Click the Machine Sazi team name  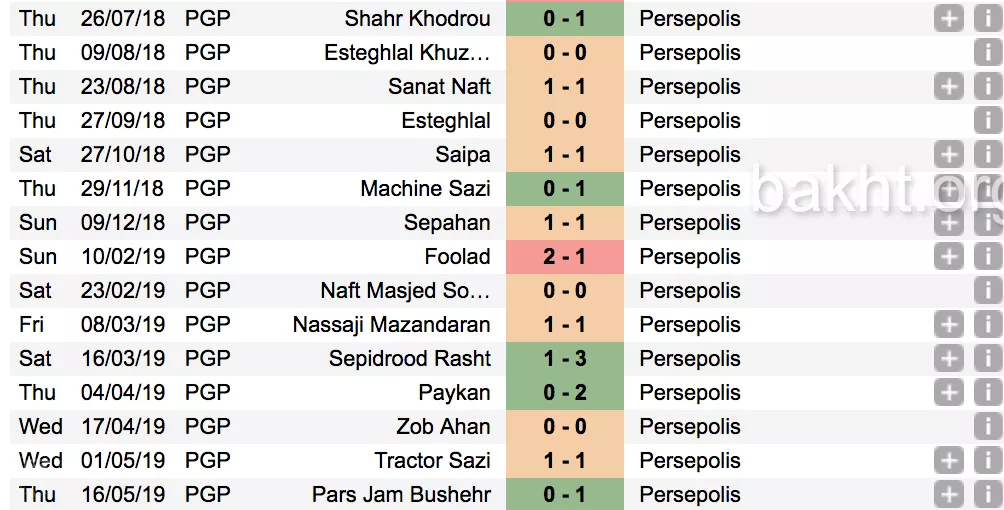coord(425,189)
